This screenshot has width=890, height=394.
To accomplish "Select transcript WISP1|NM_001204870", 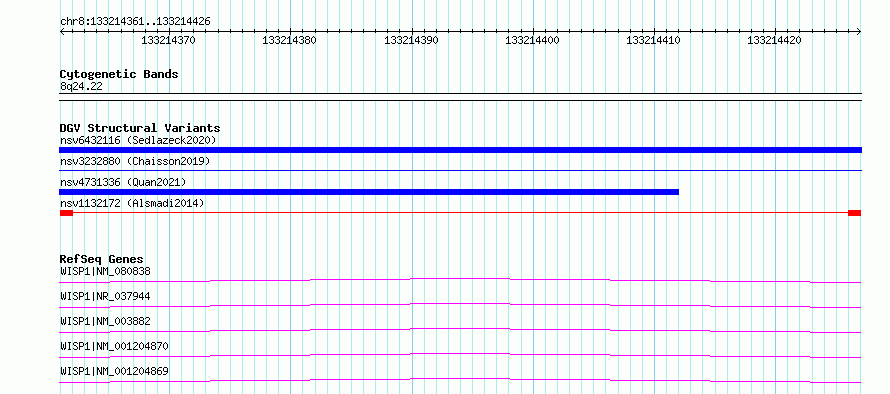I will (114, 346).
